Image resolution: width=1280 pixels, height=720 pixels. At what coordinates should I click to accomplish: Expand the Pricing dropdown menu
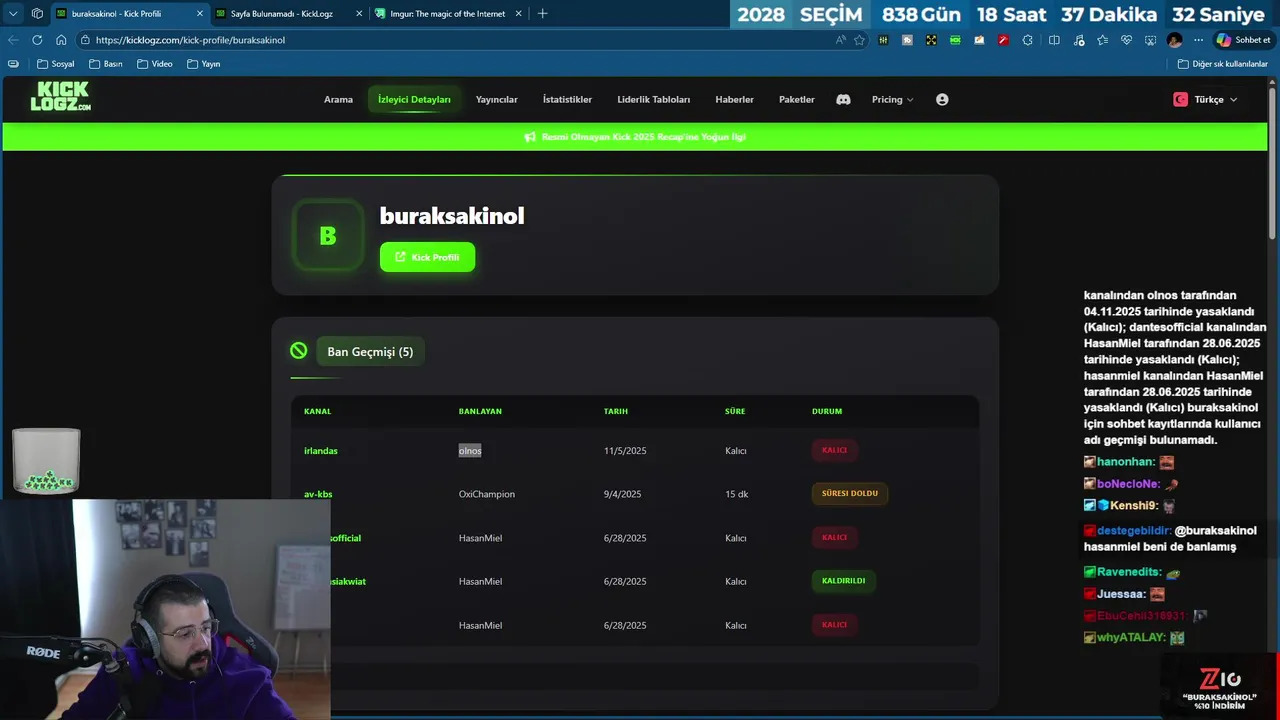[892, 100]
